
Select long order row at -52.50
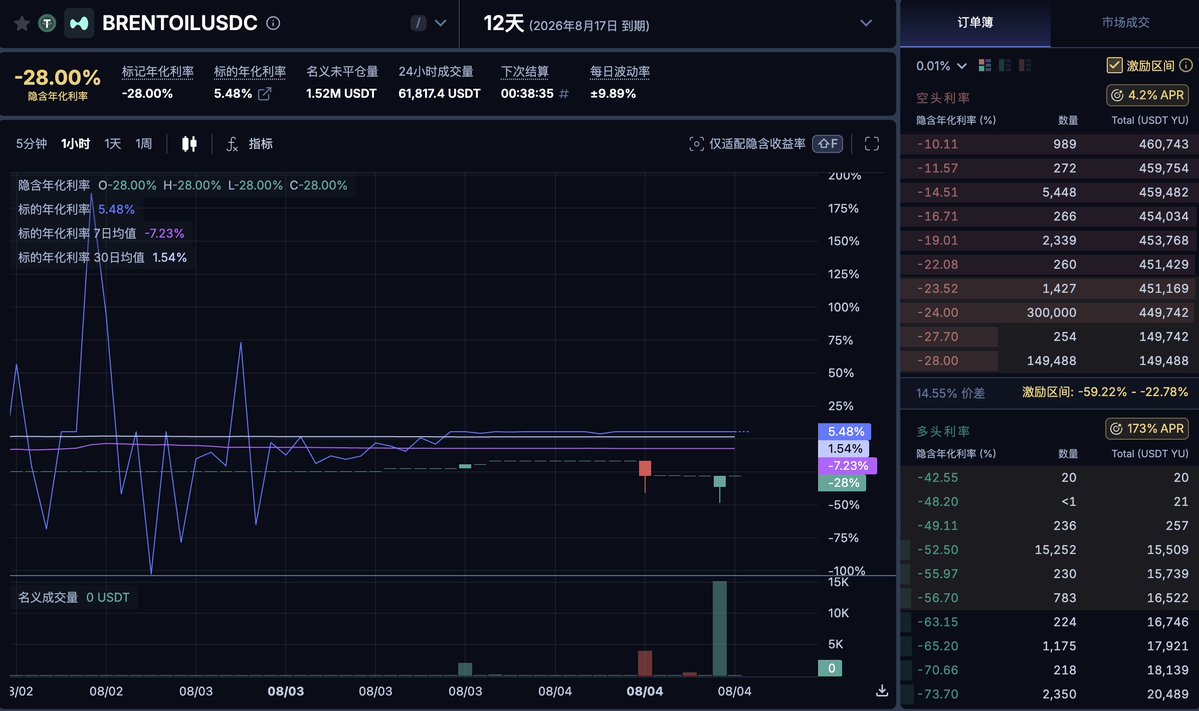[1050, 550]
